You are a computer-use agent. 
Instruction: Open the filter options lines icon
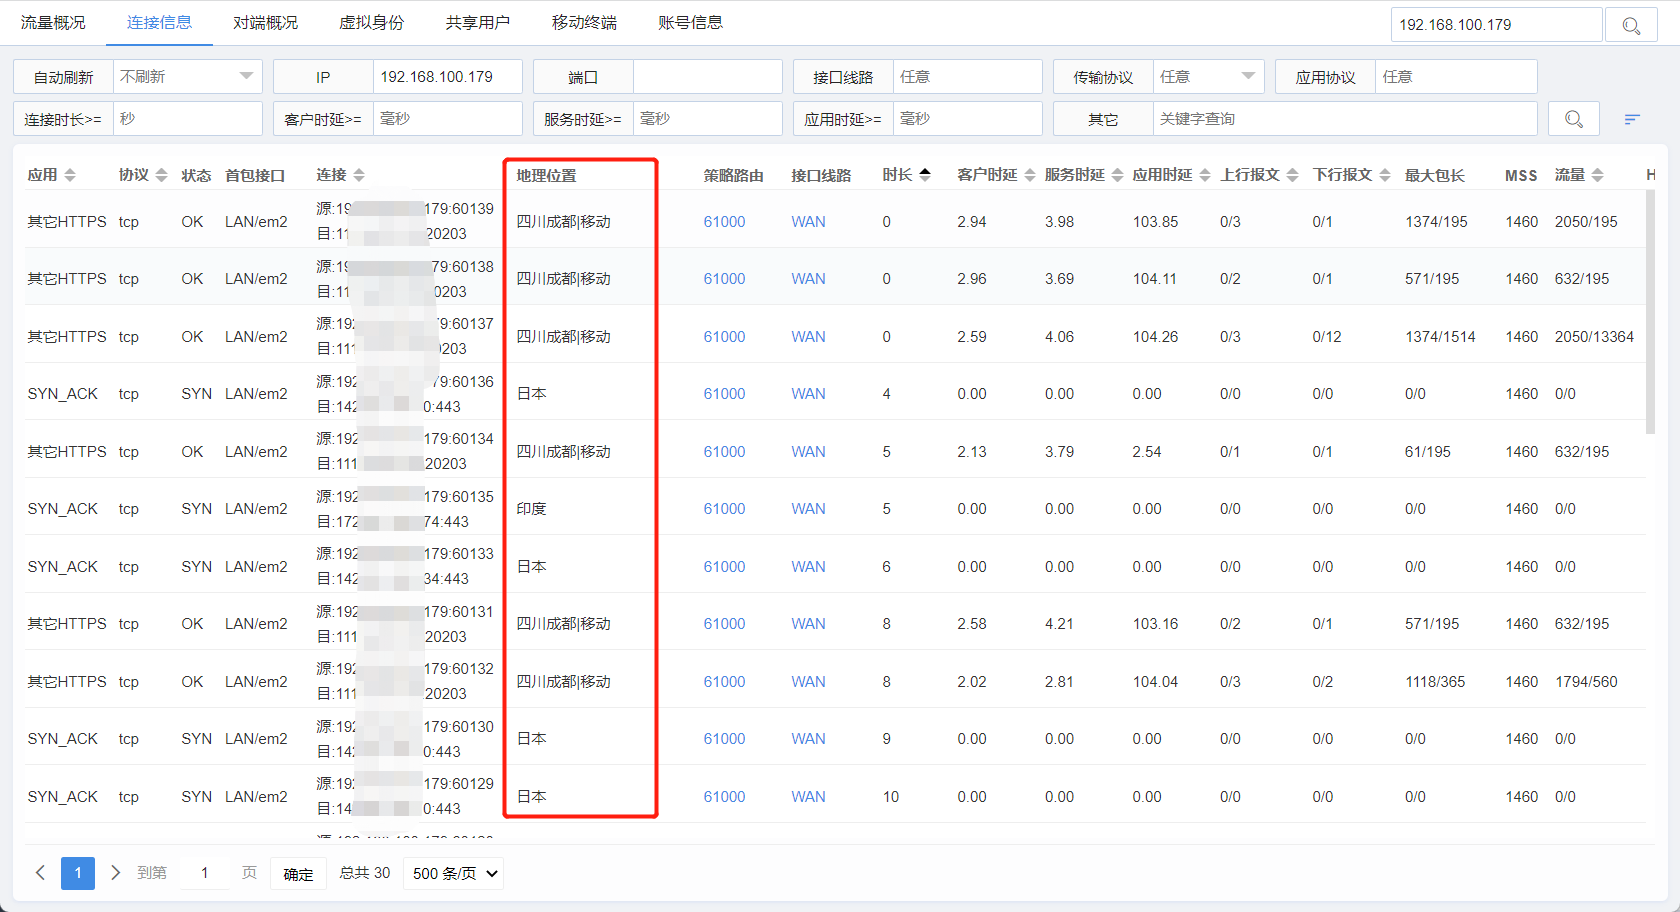1632,119
